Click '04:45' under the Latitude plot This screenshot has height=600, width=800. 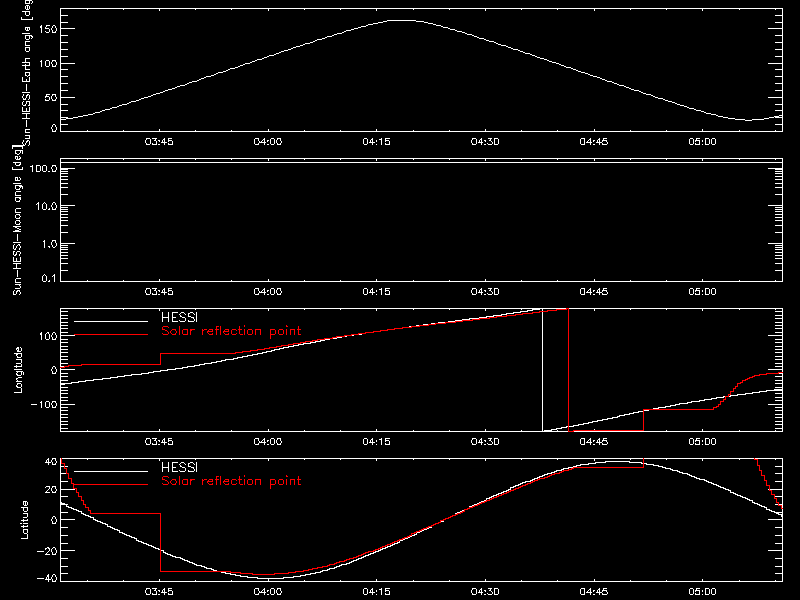(594, 592)
